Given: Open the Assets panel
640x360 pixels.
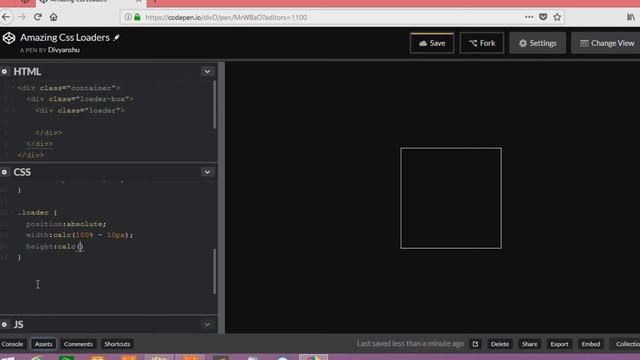Looking at the screenshot, I should (43, 344).
